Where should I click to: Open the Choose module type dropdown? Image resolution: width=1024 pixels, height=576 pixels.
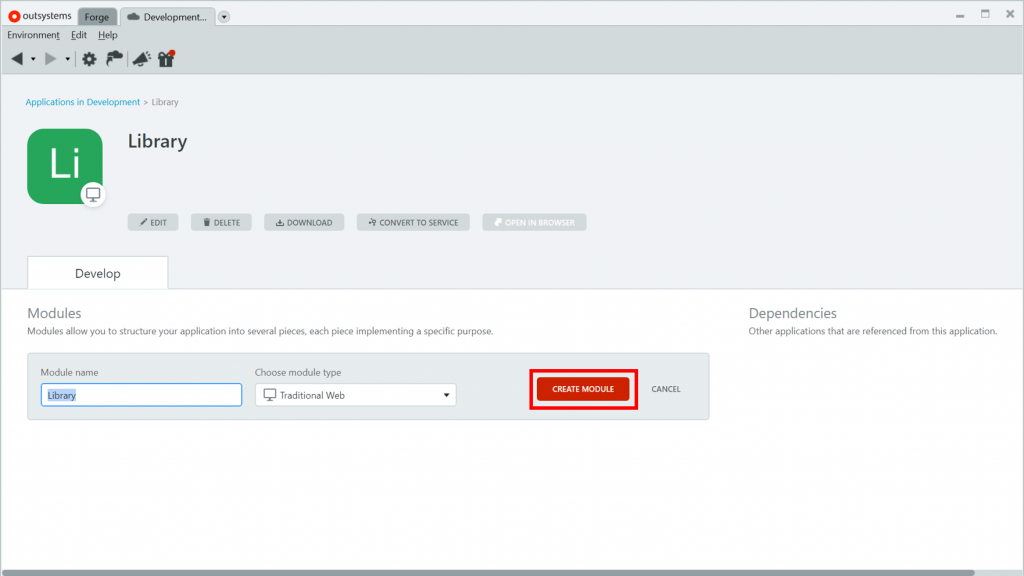point(355,395)
